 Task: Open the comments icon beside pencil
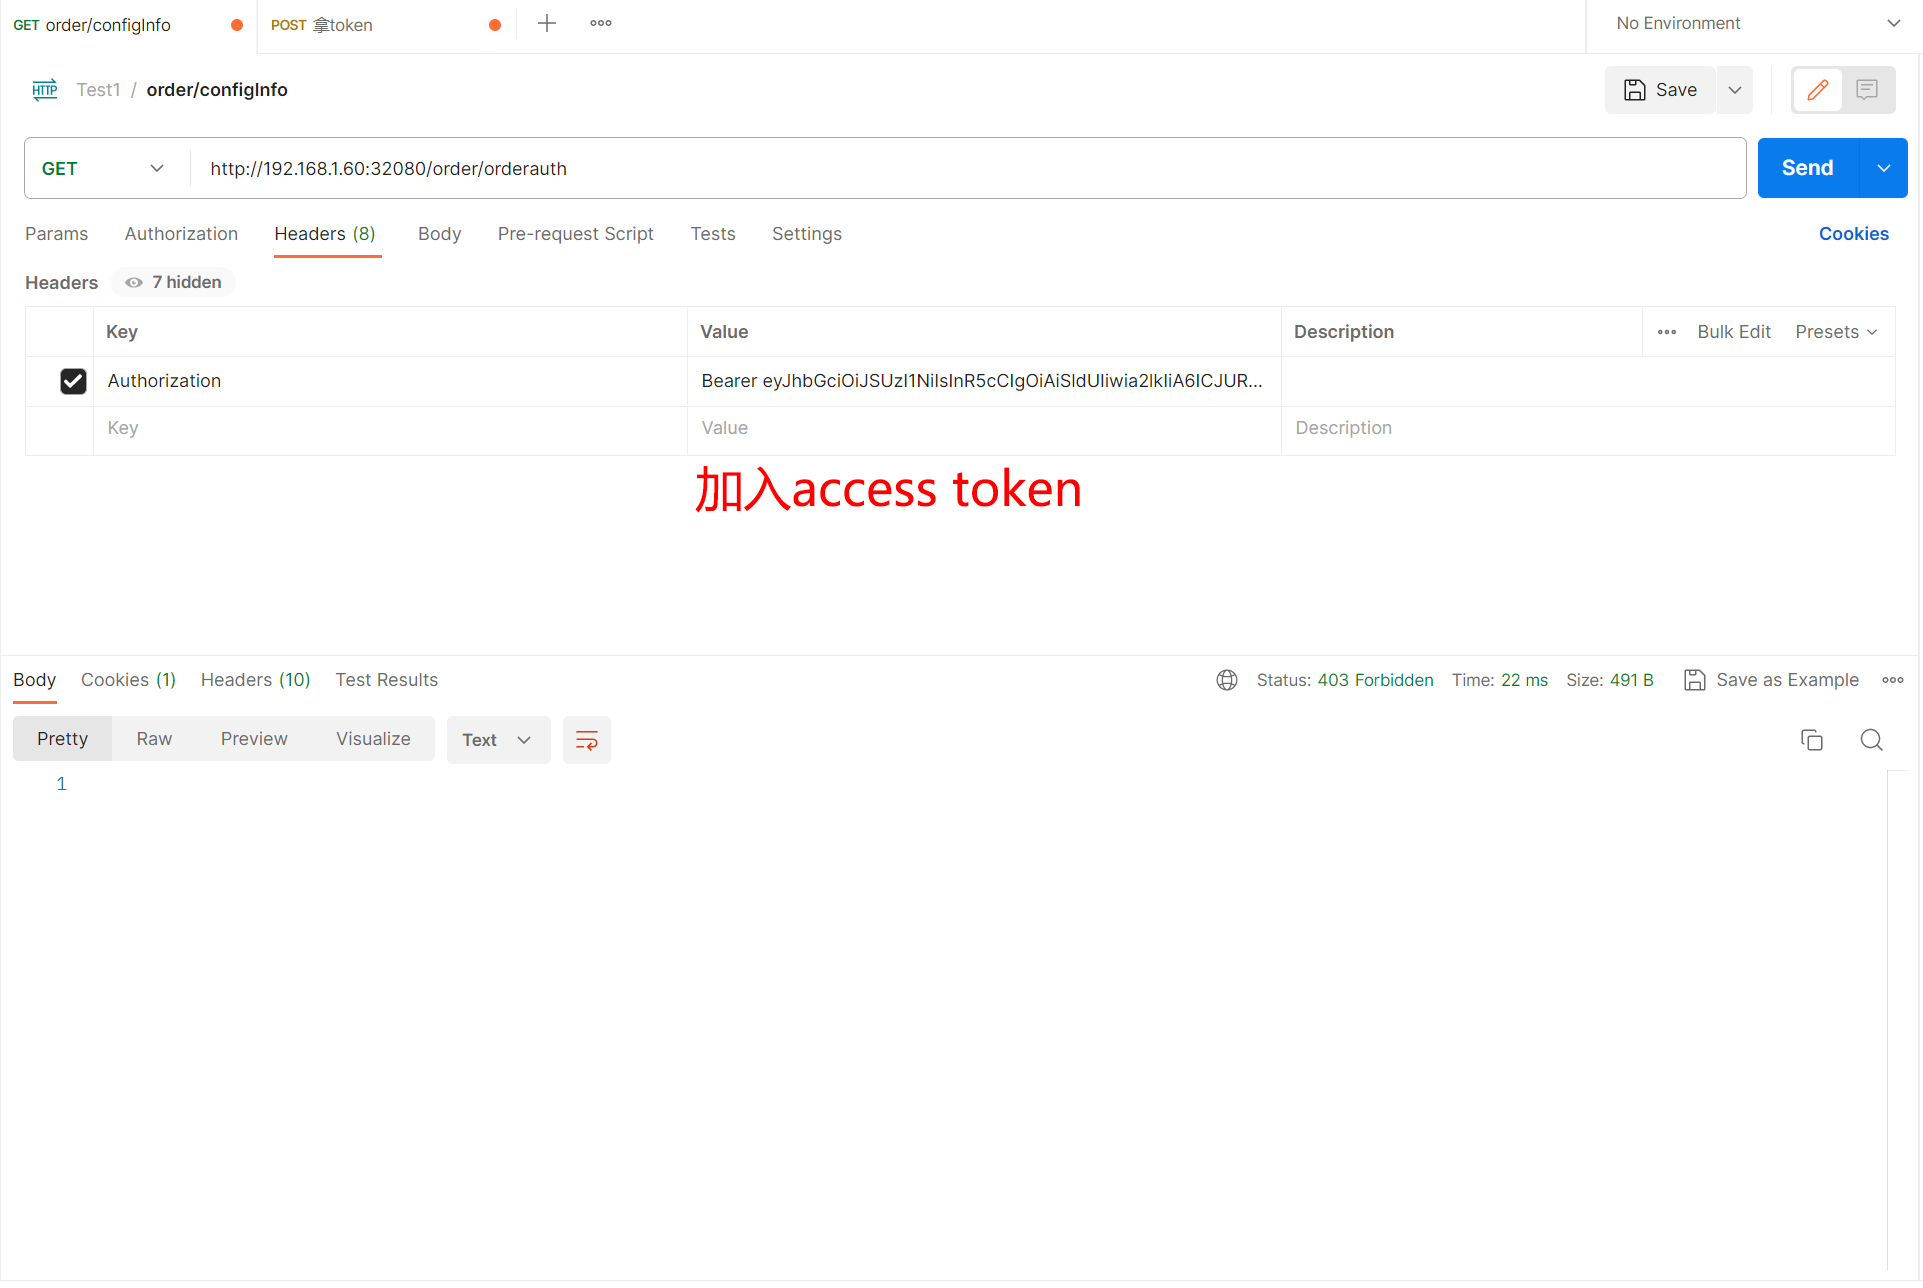1866,90
